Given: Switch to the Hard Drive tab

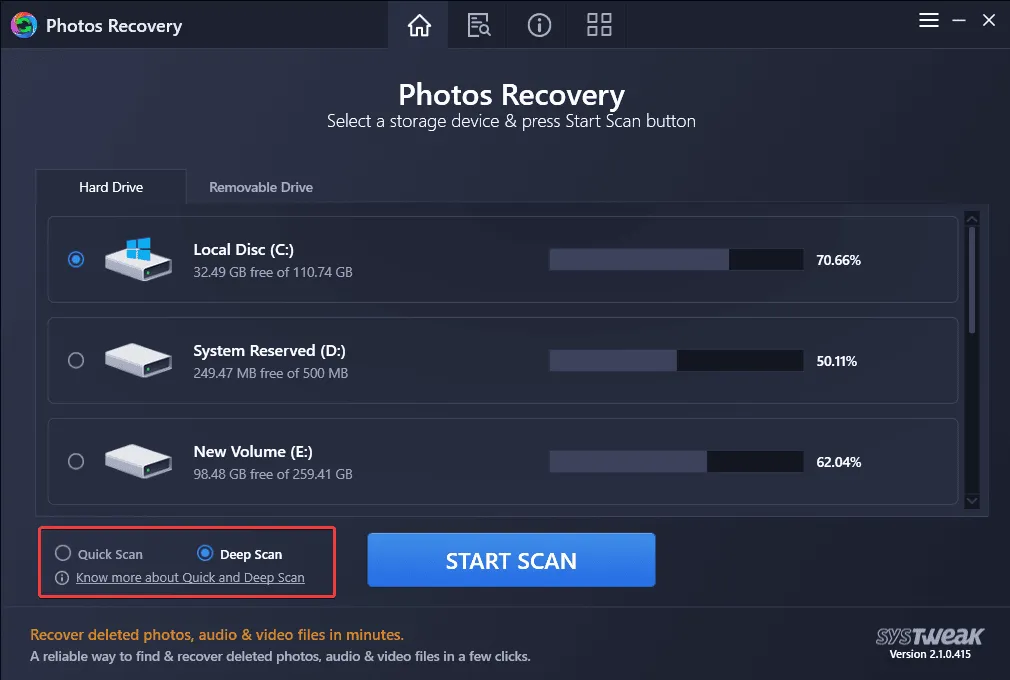Looking at the screenshot, I should [x=111, y=187].
